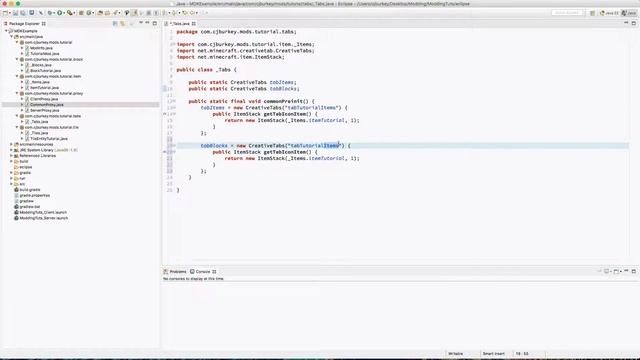This screenshot has height=360, width=640.
Task: Collapse the src/main/java source folder
Action: (12, 37)
